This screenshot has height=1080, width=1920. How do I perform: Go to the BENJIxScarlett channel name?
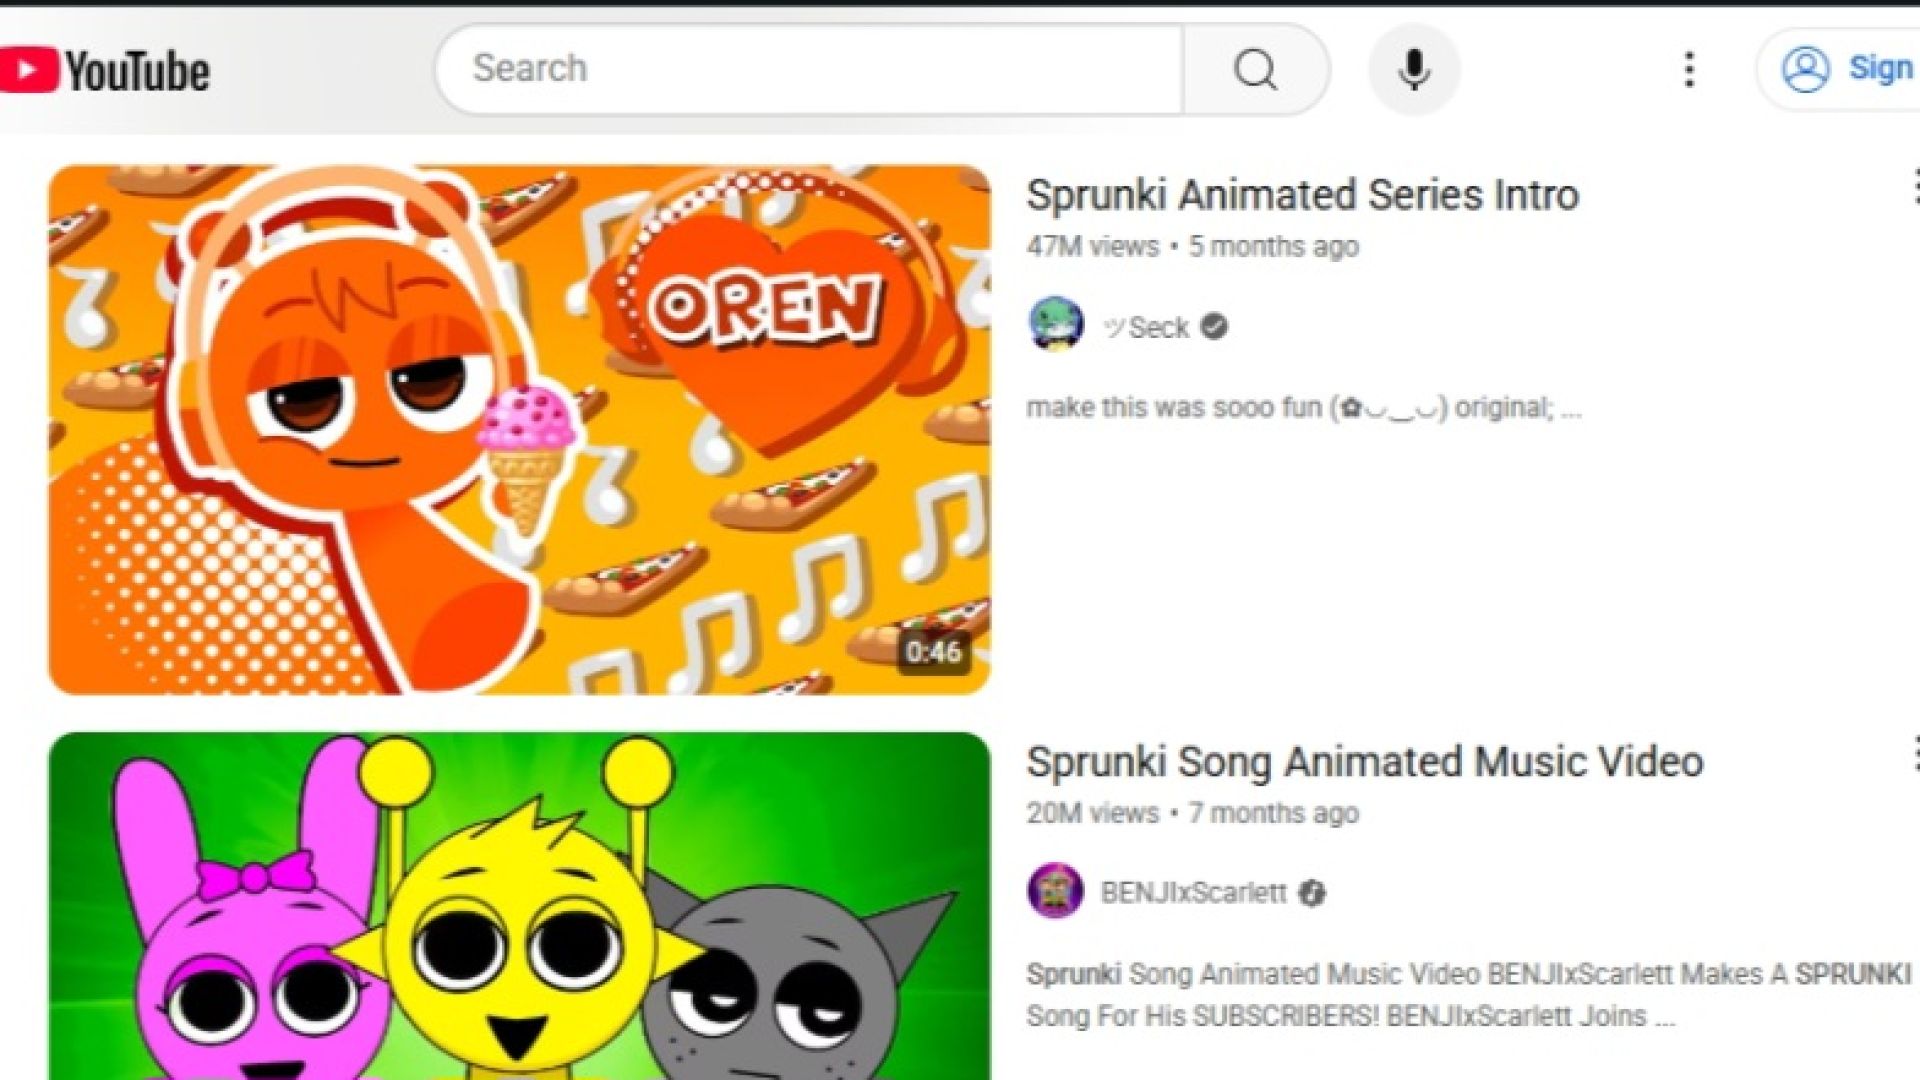tap(1193, 892)
